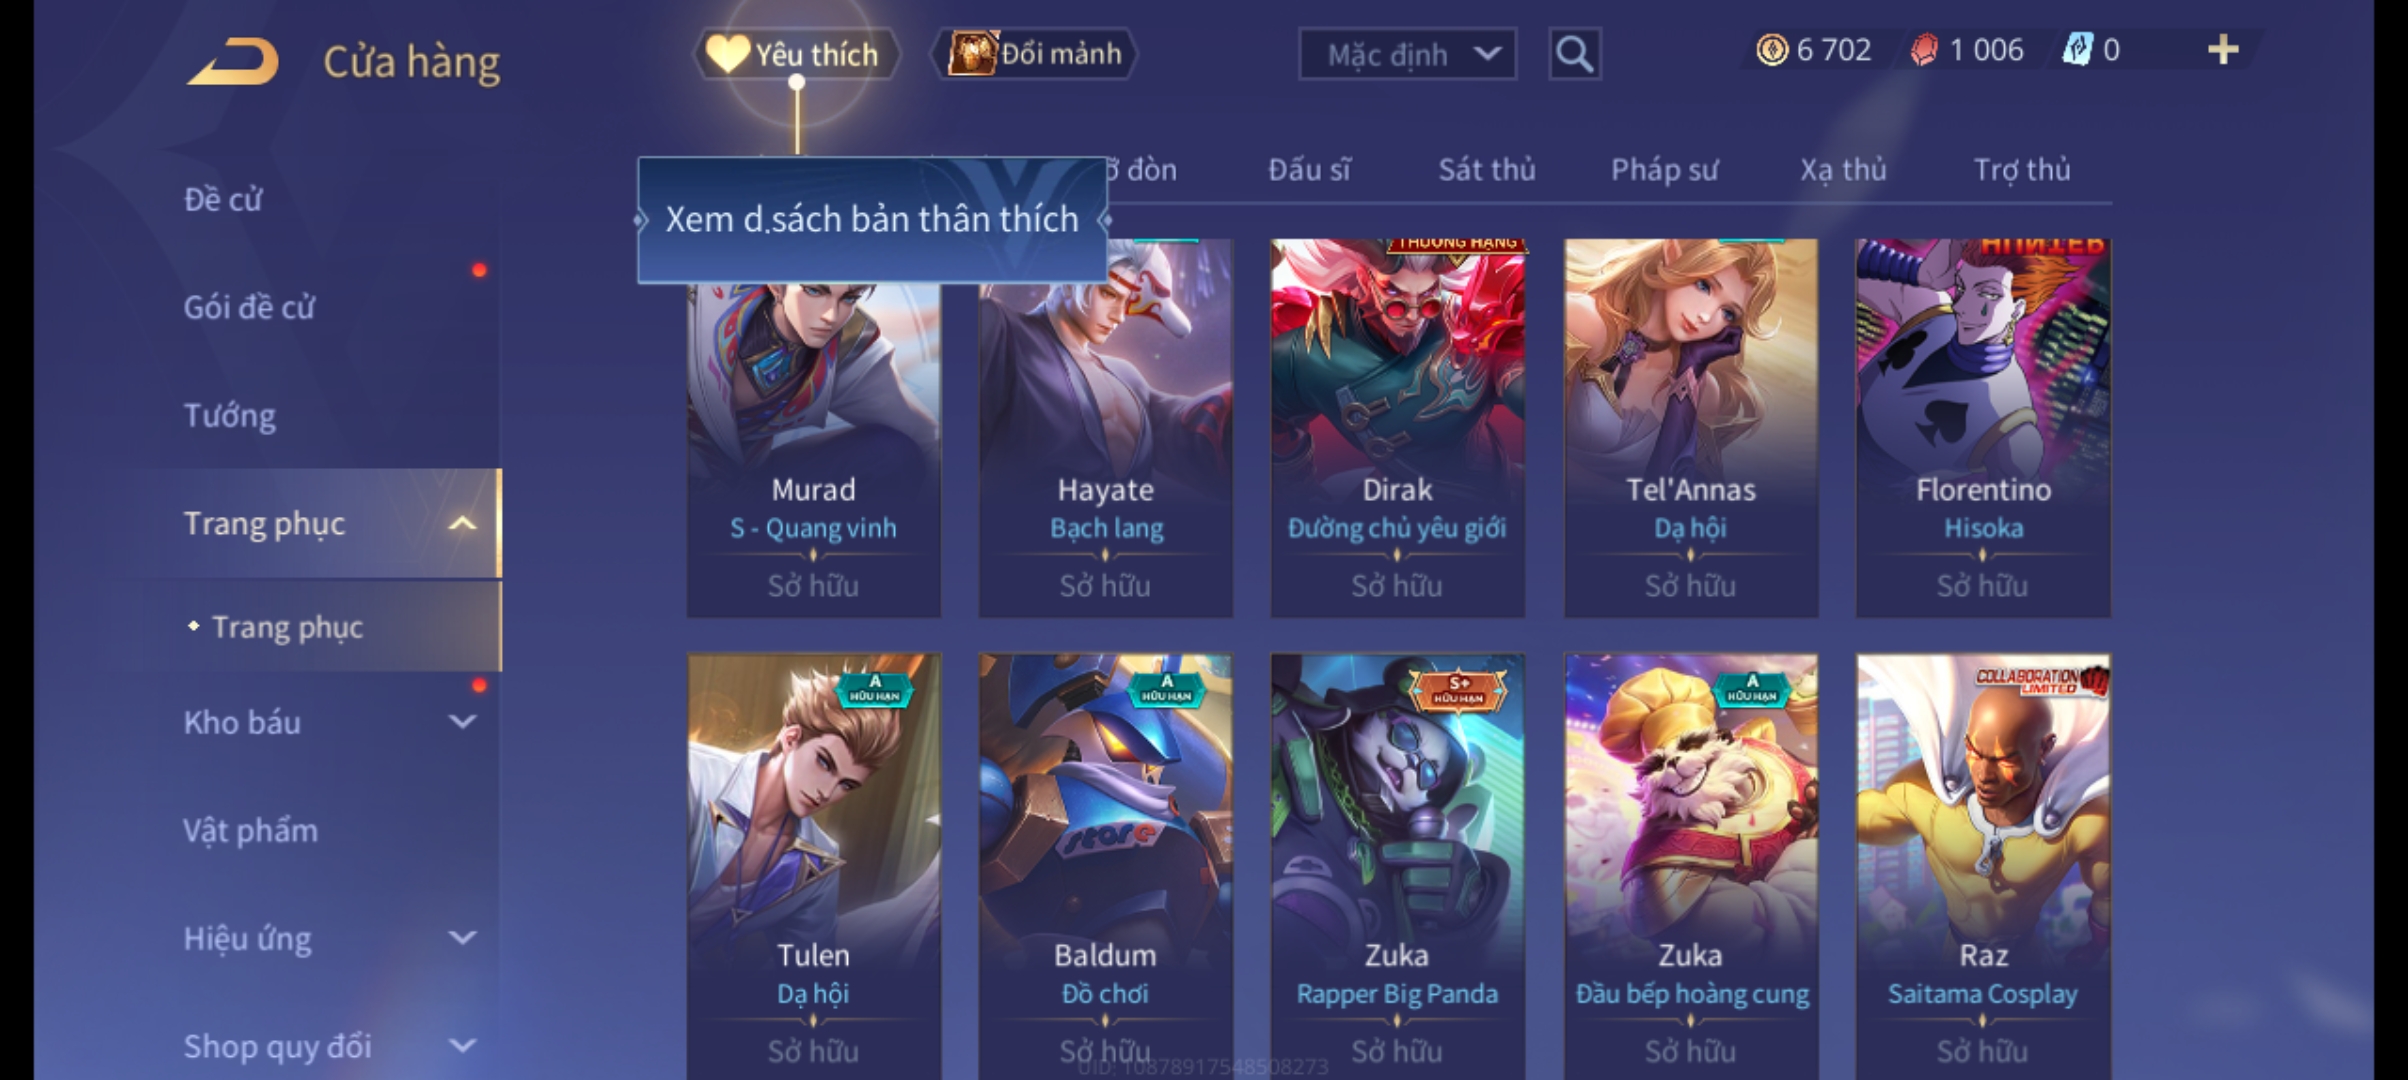Switch to the Sát thủ tab
The image size is (2408, 1080).
point(1487,170)
